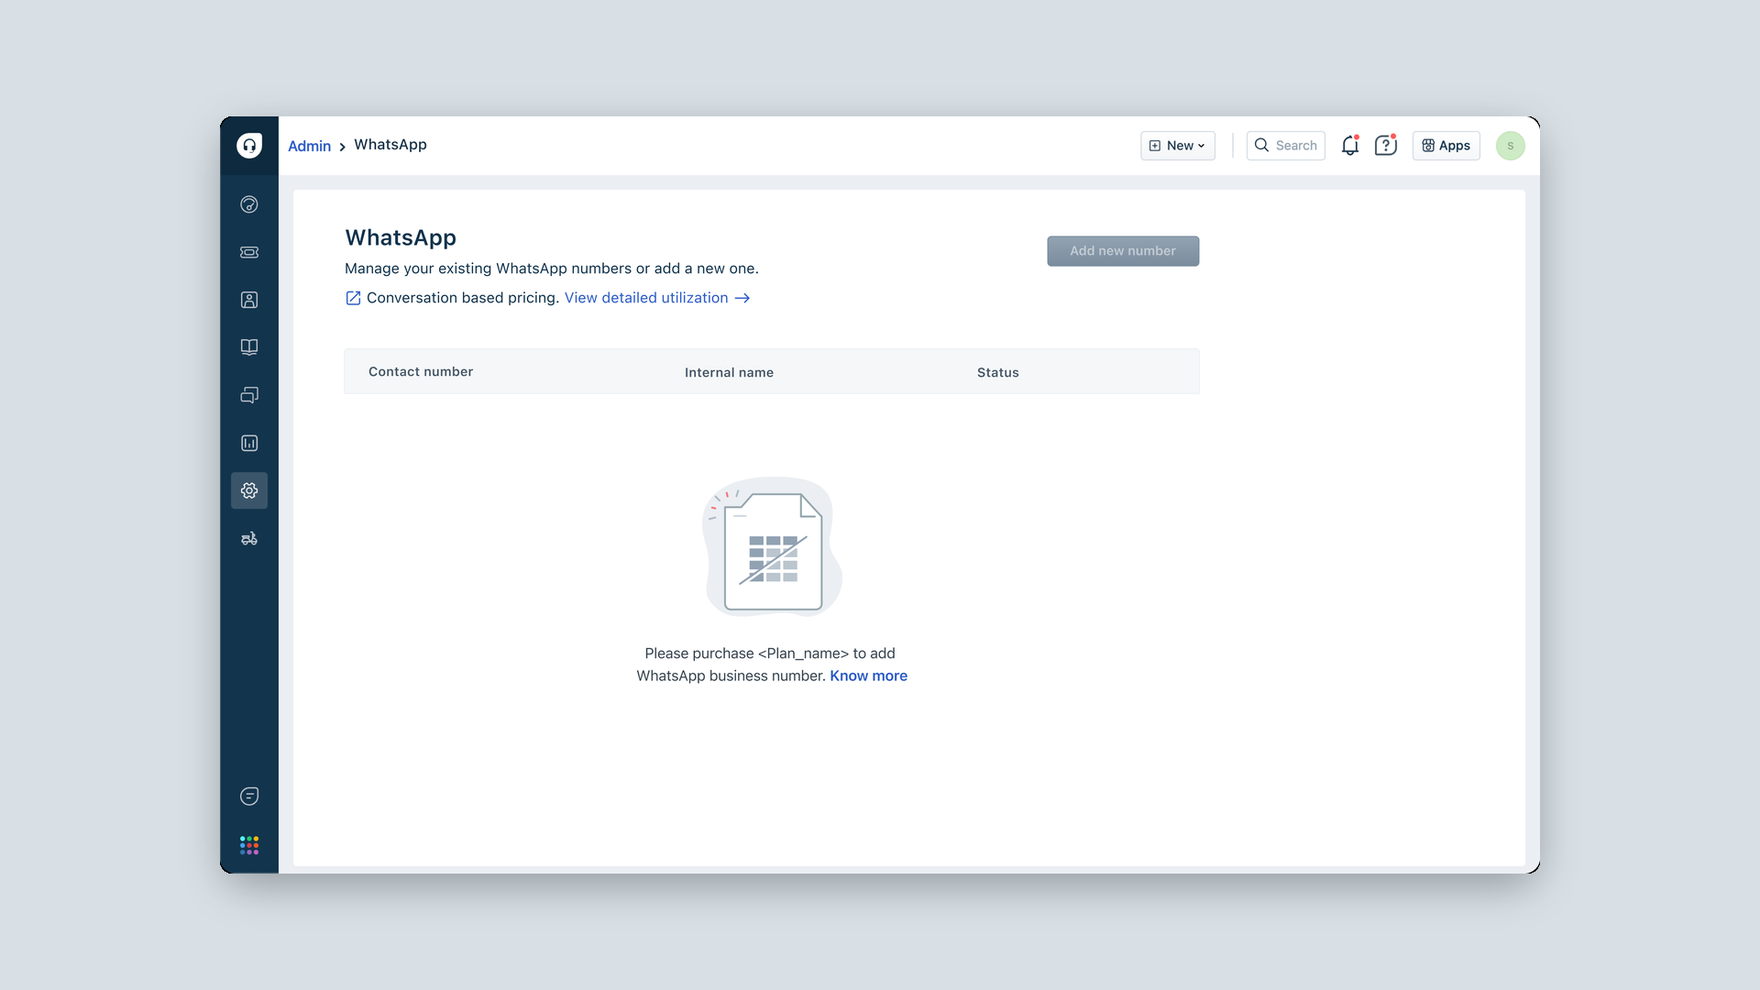Open the View detailed utilization link
This screenshot has height=990, width=1760.
[657, 298]
